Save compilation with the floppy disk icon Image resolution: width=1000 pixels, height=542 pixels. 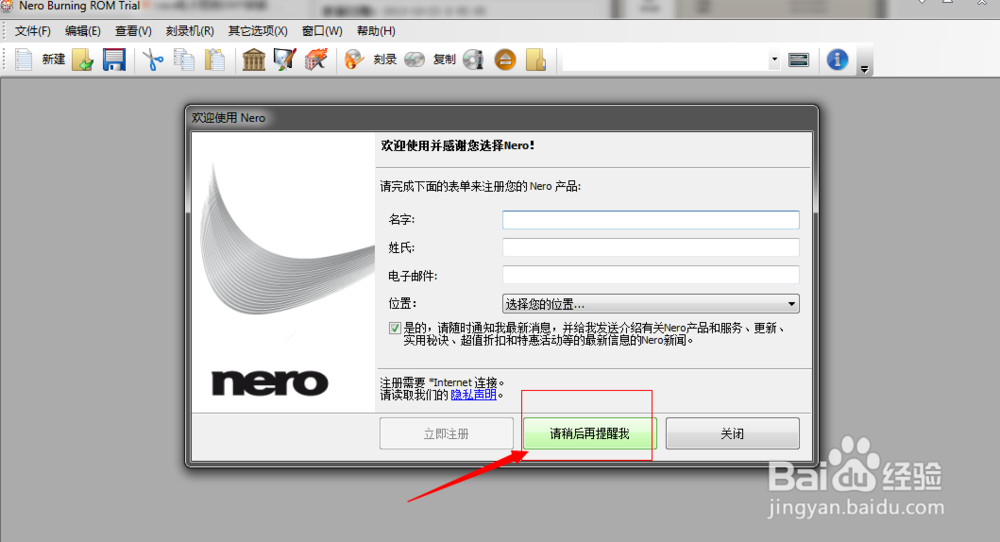(x=114, y=60)
